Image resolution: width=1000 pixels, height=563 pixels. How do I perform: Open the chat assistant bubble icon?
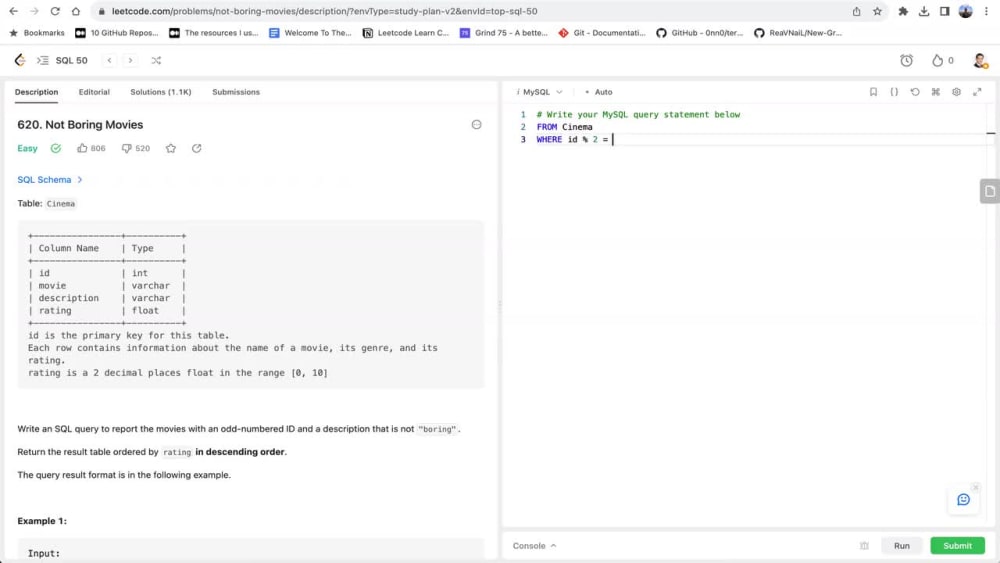point(964,499)
